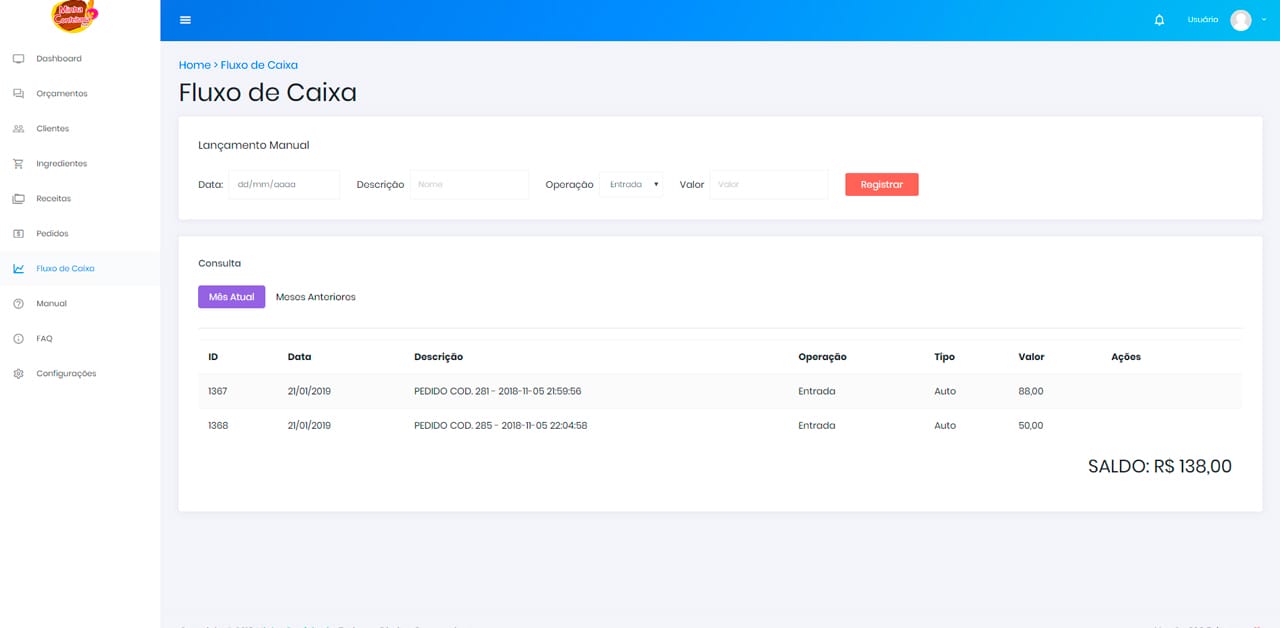Screen dimensions: 1280x628
Task: Follow the Home breadcrumb link
Action: [194, 65]
